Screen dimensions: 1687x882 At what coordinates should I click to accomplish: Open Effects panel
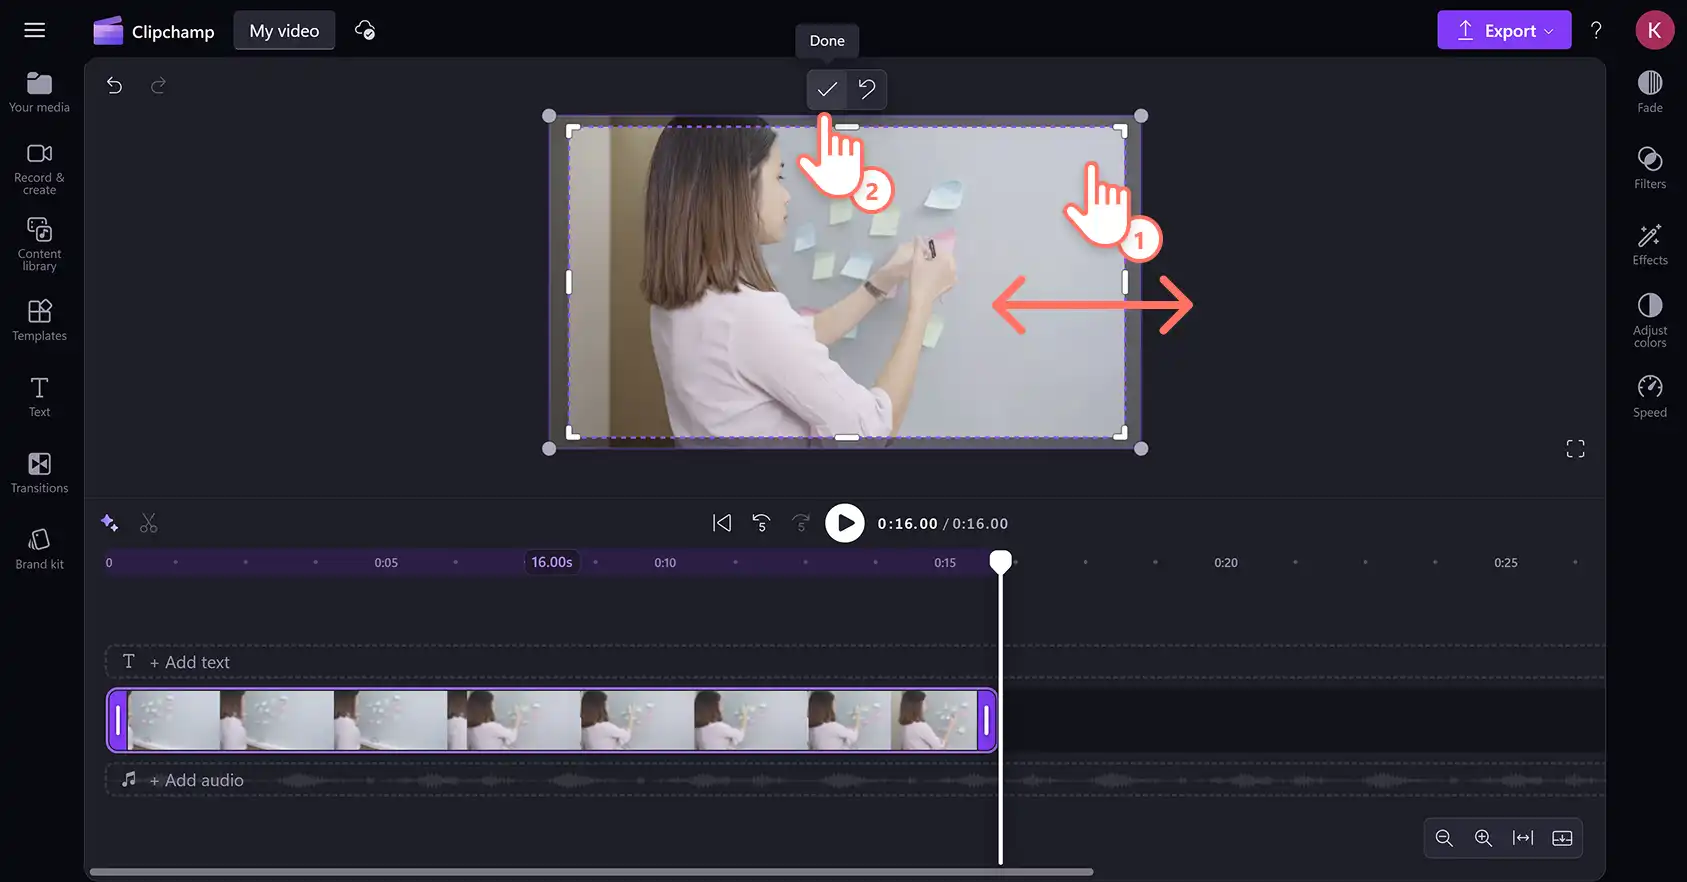[1650, 244]
